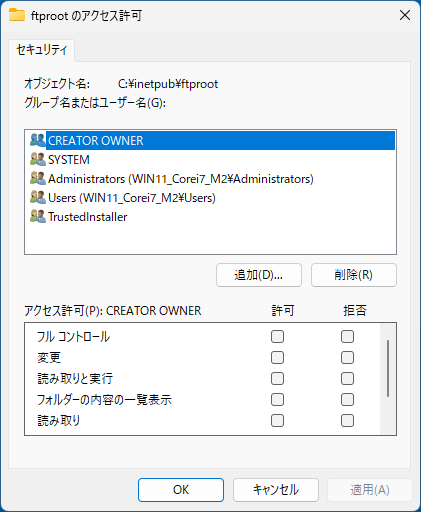Click the TrustedInstaller user icon
Screen dimensions: 421x512
38,216
